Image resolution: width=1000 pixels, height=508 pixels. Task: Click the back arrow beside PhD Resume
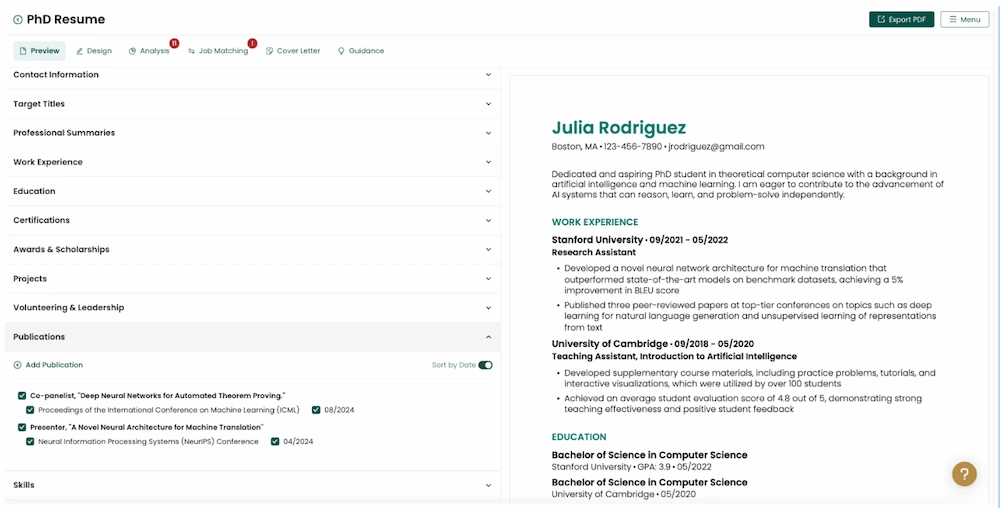(18, 20)
